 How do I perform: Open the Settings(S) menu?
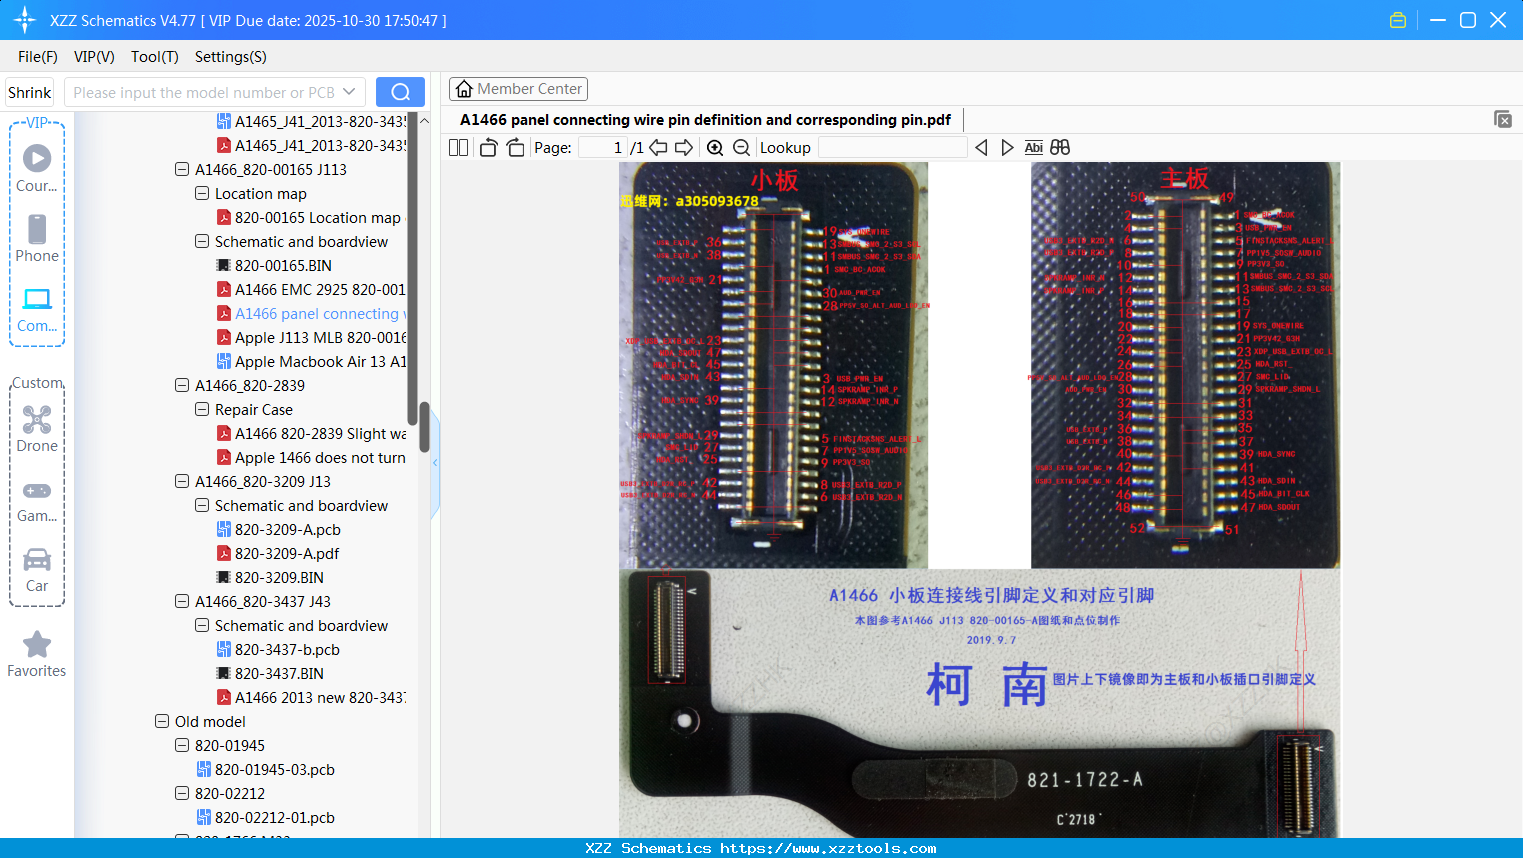[231, 57]
